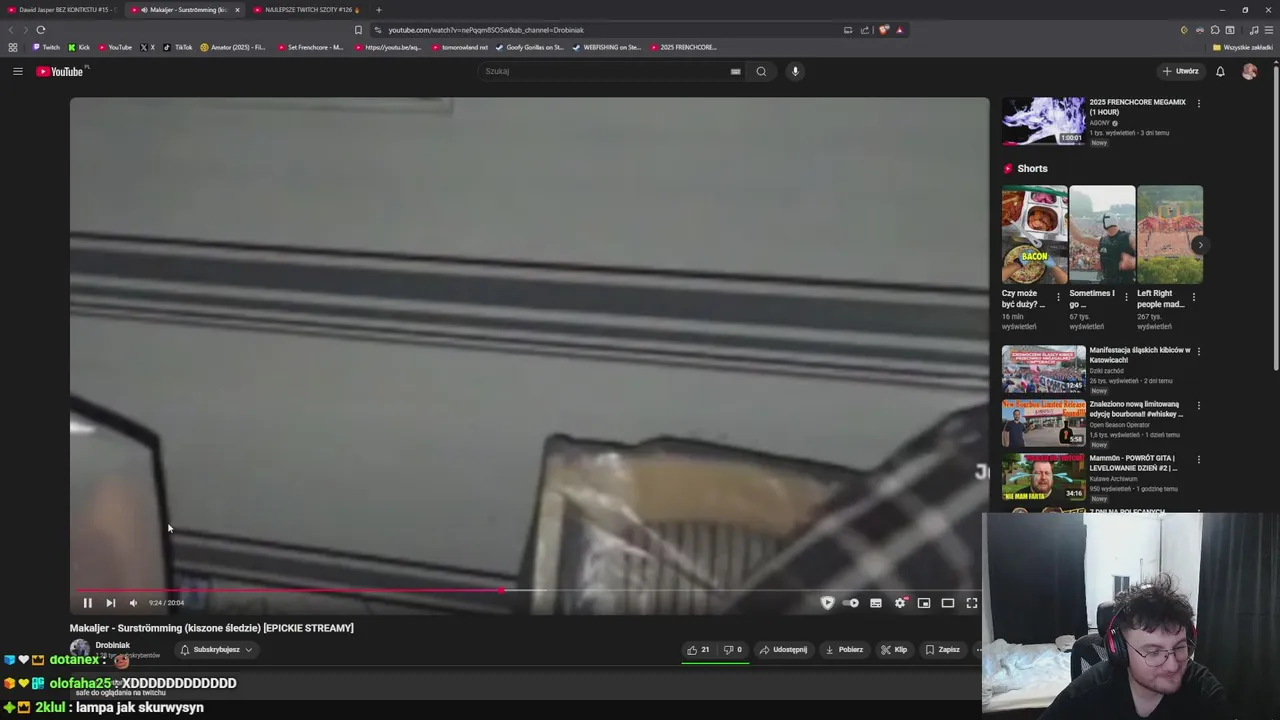Click the shield icon in player controls
This screenshot has height=720, width=1280.
click(x=827, y=603)
